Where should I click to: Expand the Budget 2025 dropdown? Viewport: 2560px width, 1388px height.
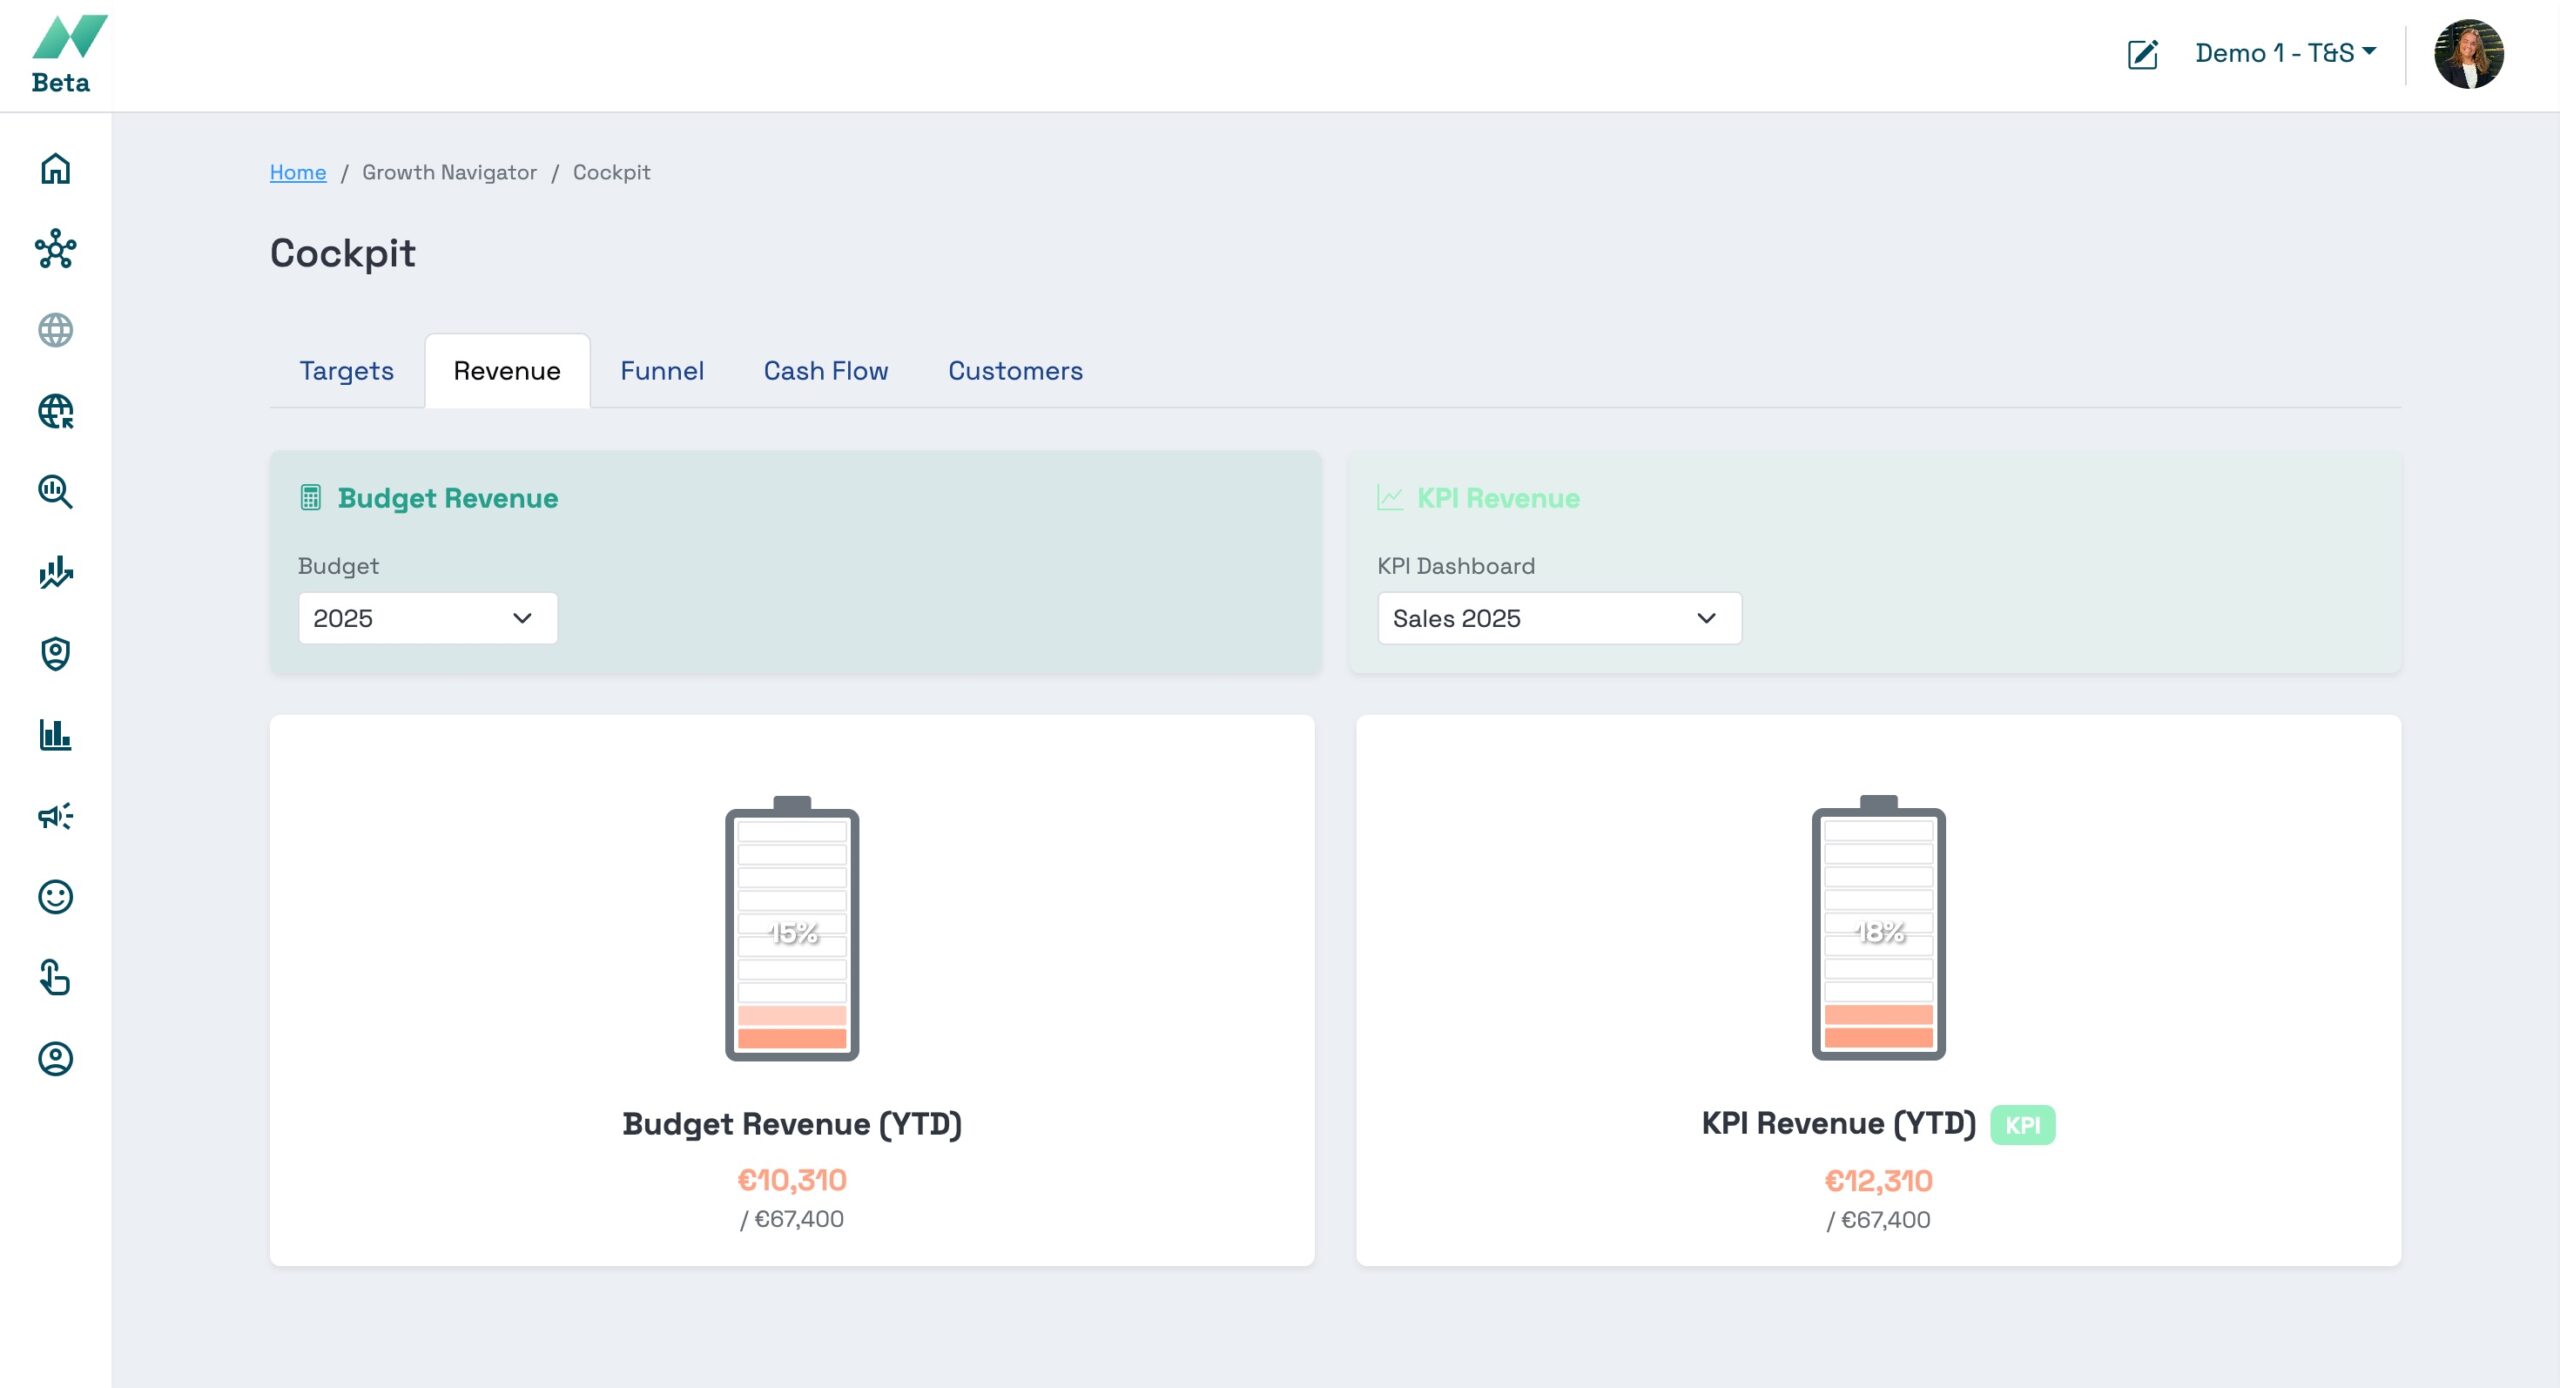click(x=427, y=618)
